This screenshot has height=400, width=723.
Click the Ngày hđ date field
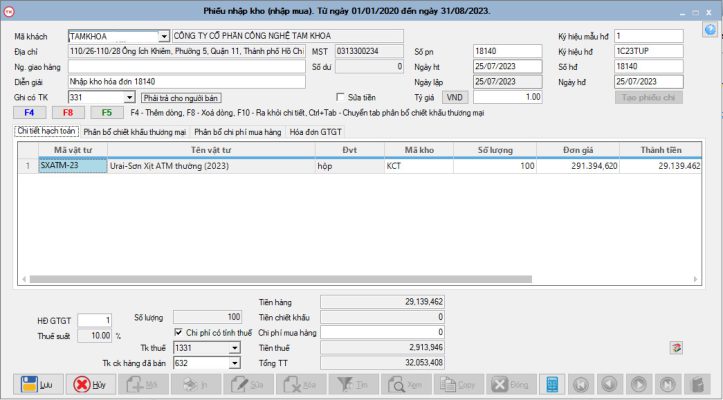[649, 82]
